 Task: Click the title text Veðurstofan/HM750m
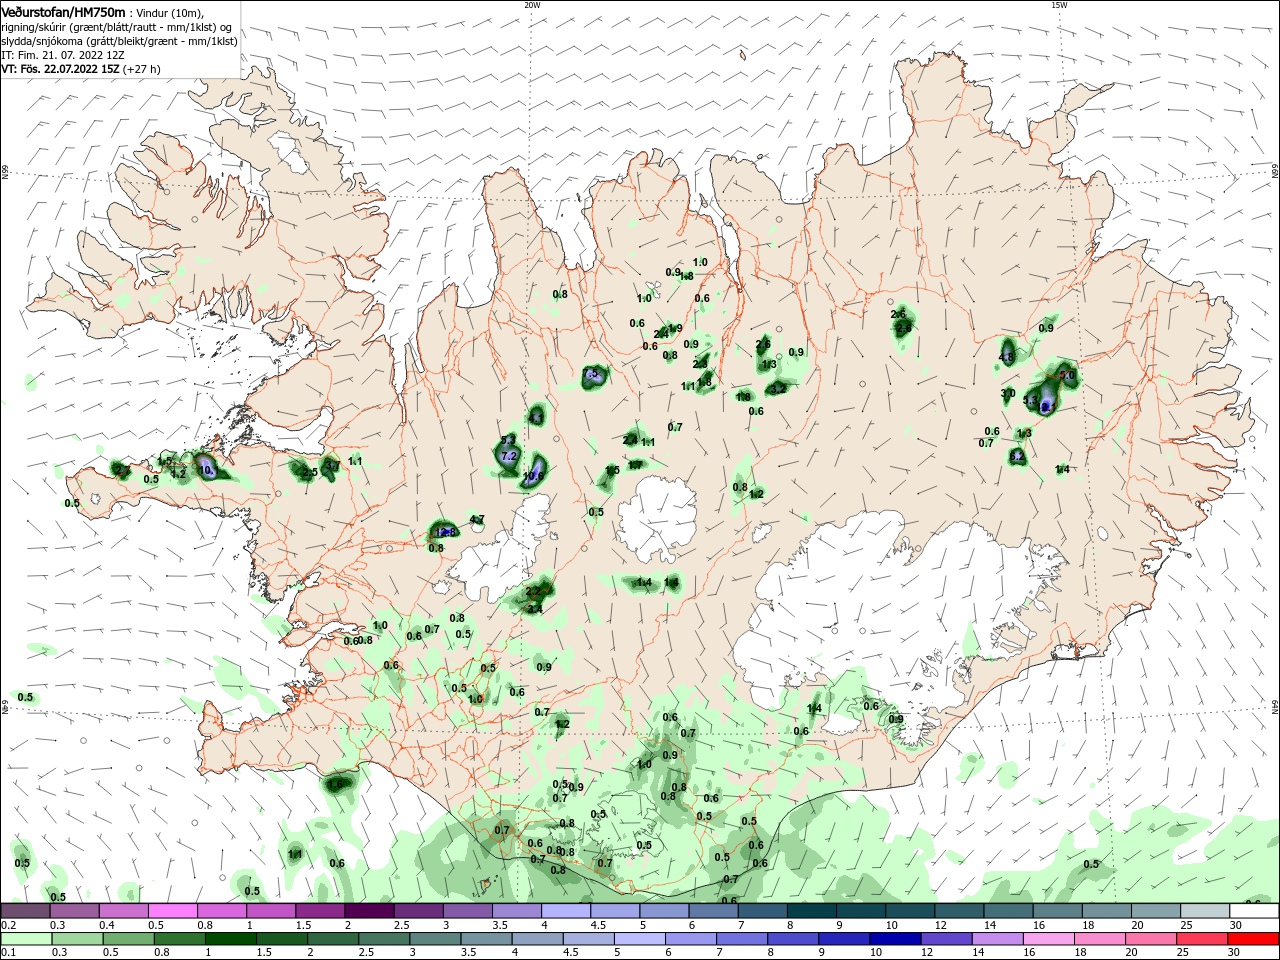[63, 11]
